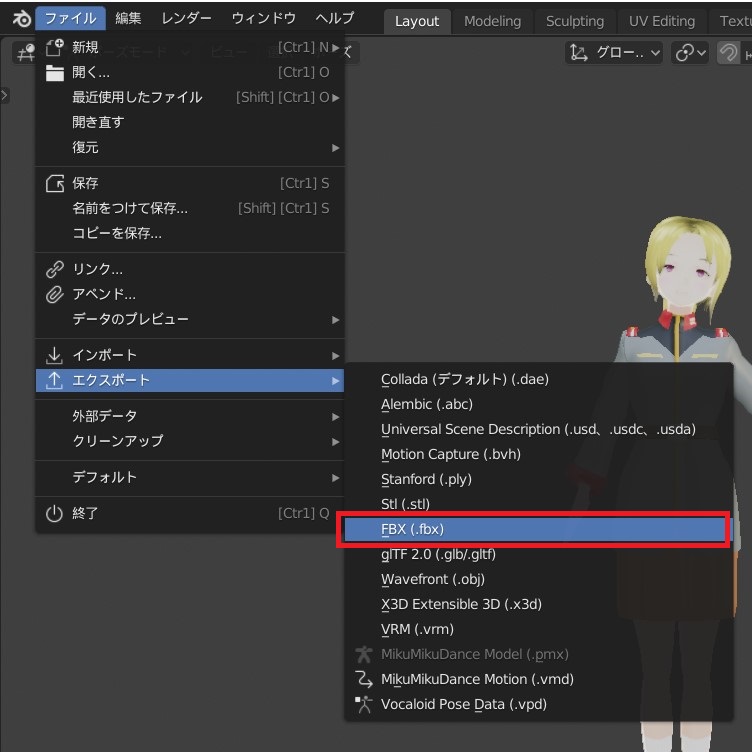Click the MikuMikuDance Motion arrow icon
Image resolution: width=752 pixels, height=752 pixels.
coord(364,679)
